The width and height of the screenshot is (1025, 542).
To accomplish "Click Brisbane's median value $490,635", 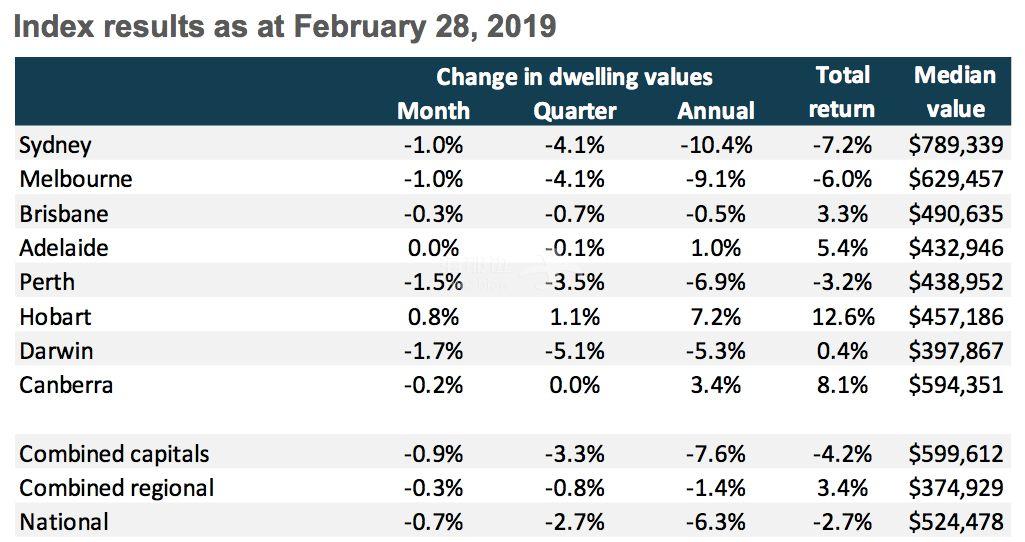I will [955, 214].
